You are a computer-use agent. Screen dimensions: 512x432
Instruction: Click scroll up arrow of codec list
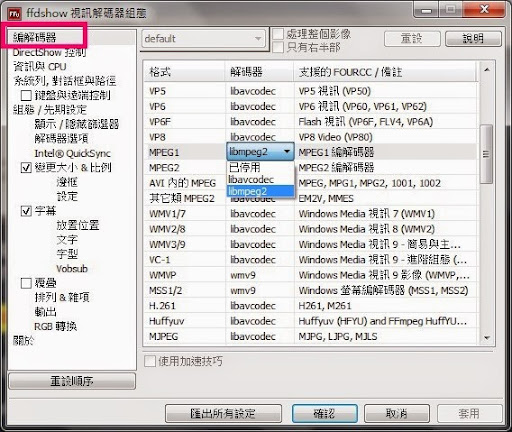click(487, 70)
